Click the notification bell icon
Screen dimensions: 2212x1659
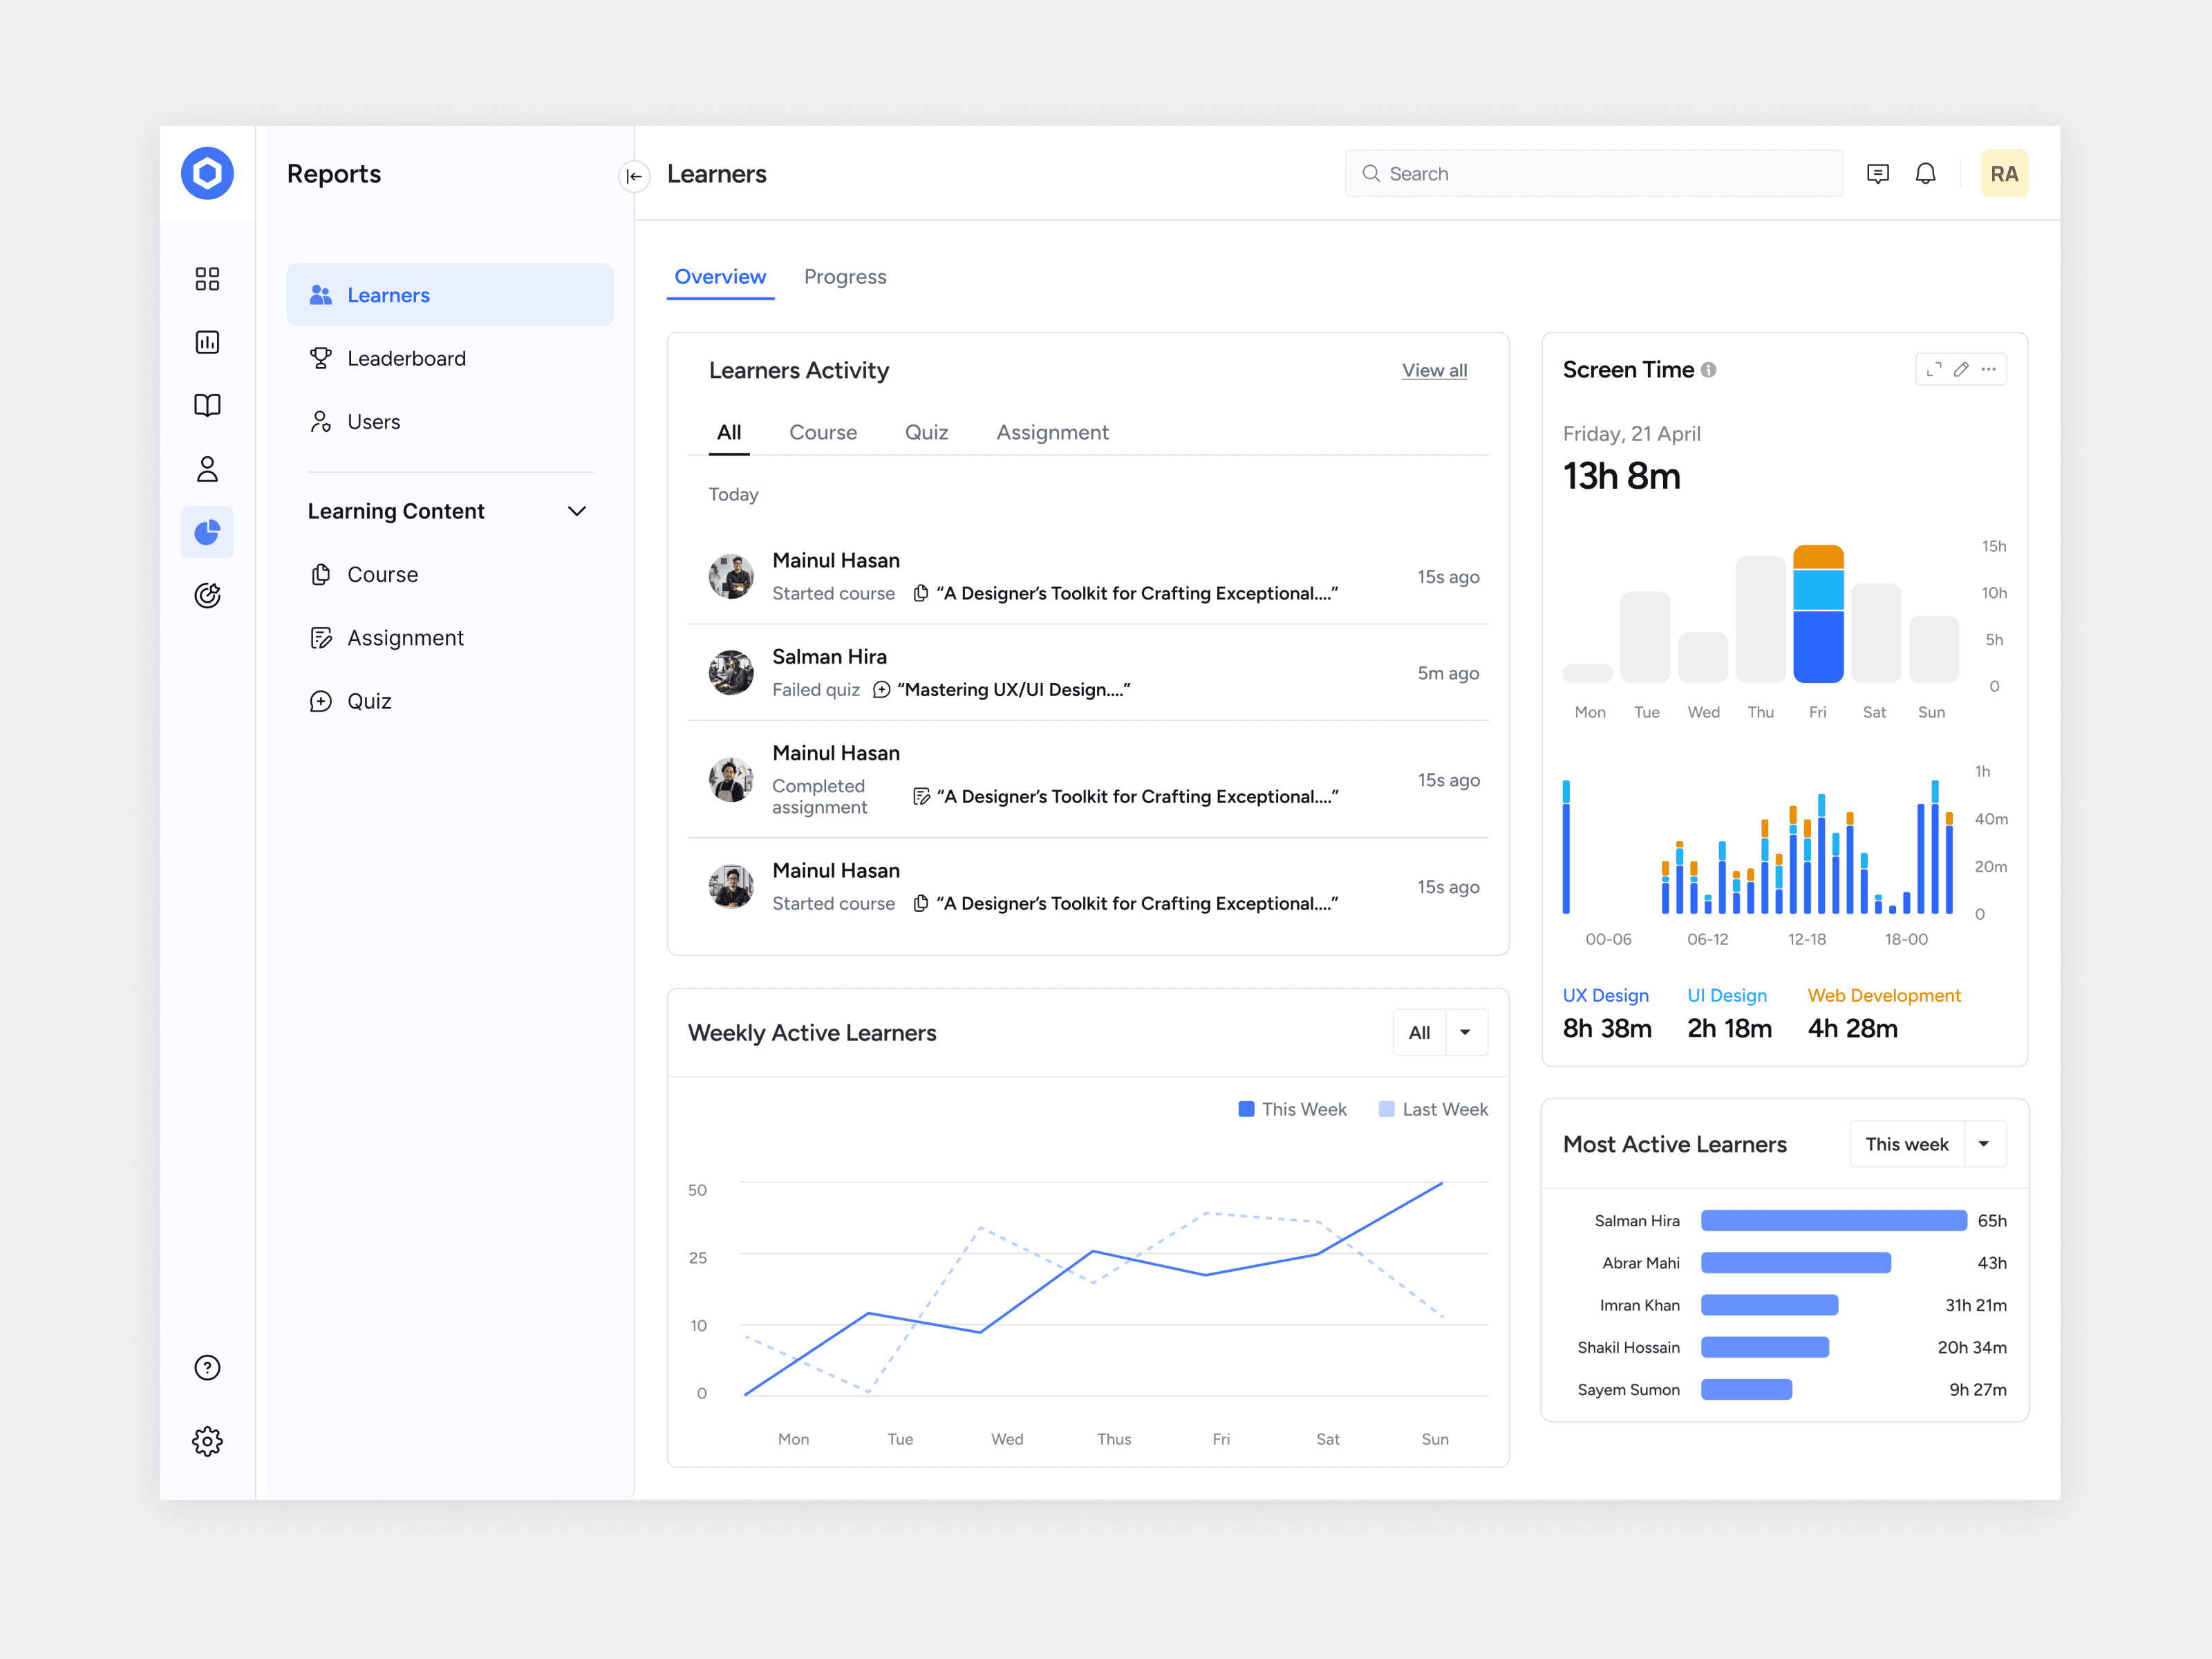[x=1925, y=174]
